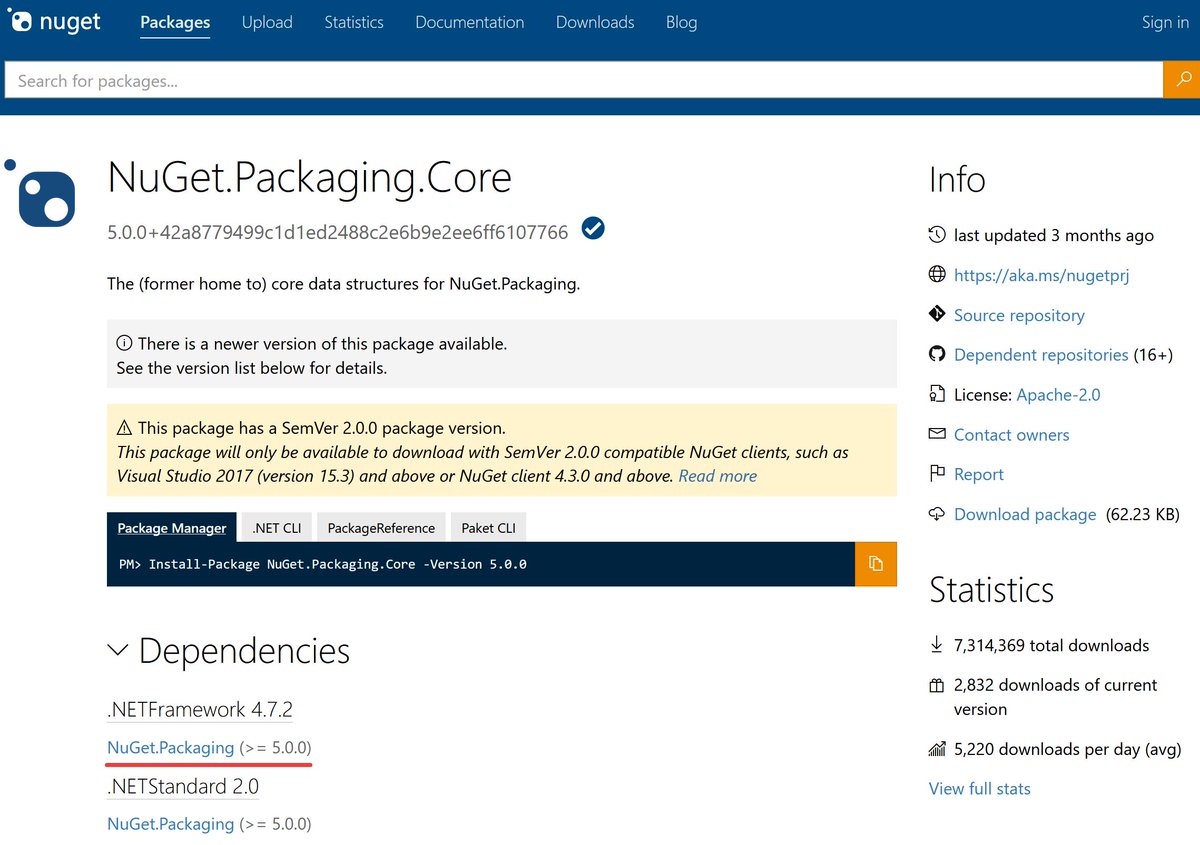Click the clock icon next to last updated
The width and height of the screenshot is (1200, 845).
pyautogui.click(x=937, y=235)
